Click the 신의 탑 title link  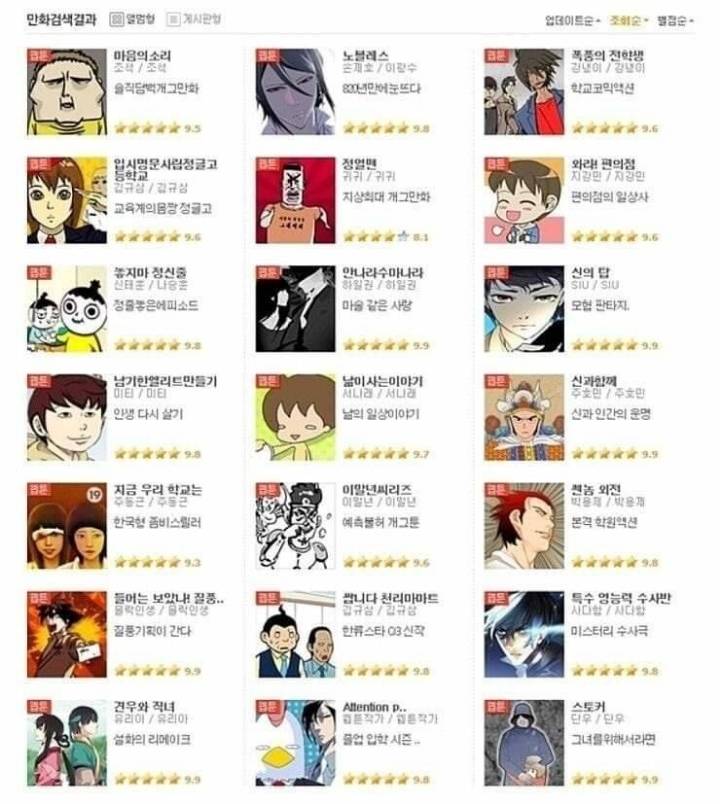(590, 272)
